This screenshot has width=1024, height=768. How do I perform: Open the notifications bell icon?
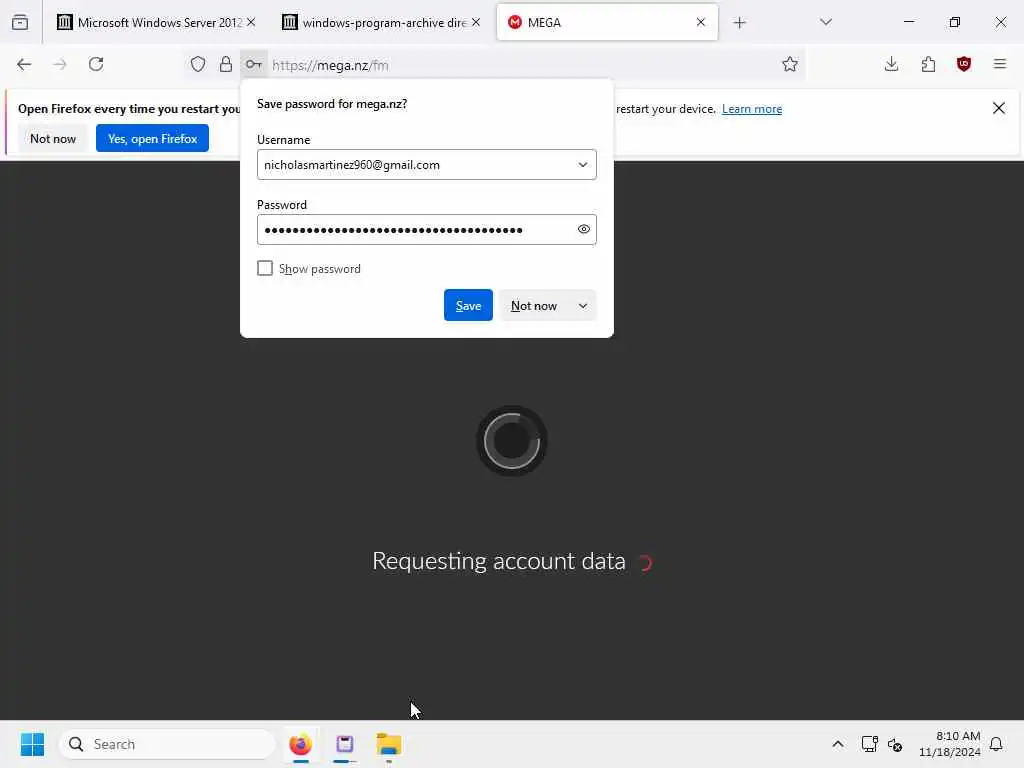coord(996,744)
